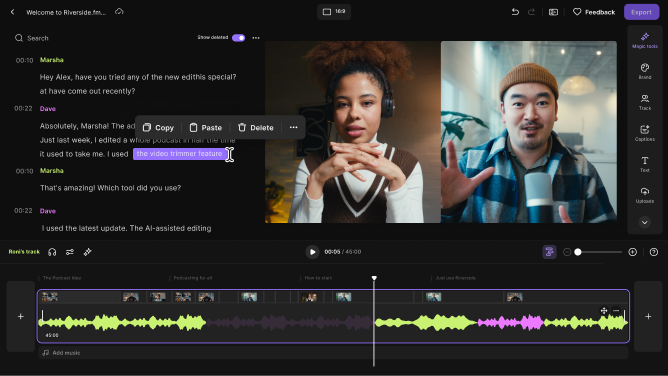Zoom out the timeline with minus icon

pos(567,252)
